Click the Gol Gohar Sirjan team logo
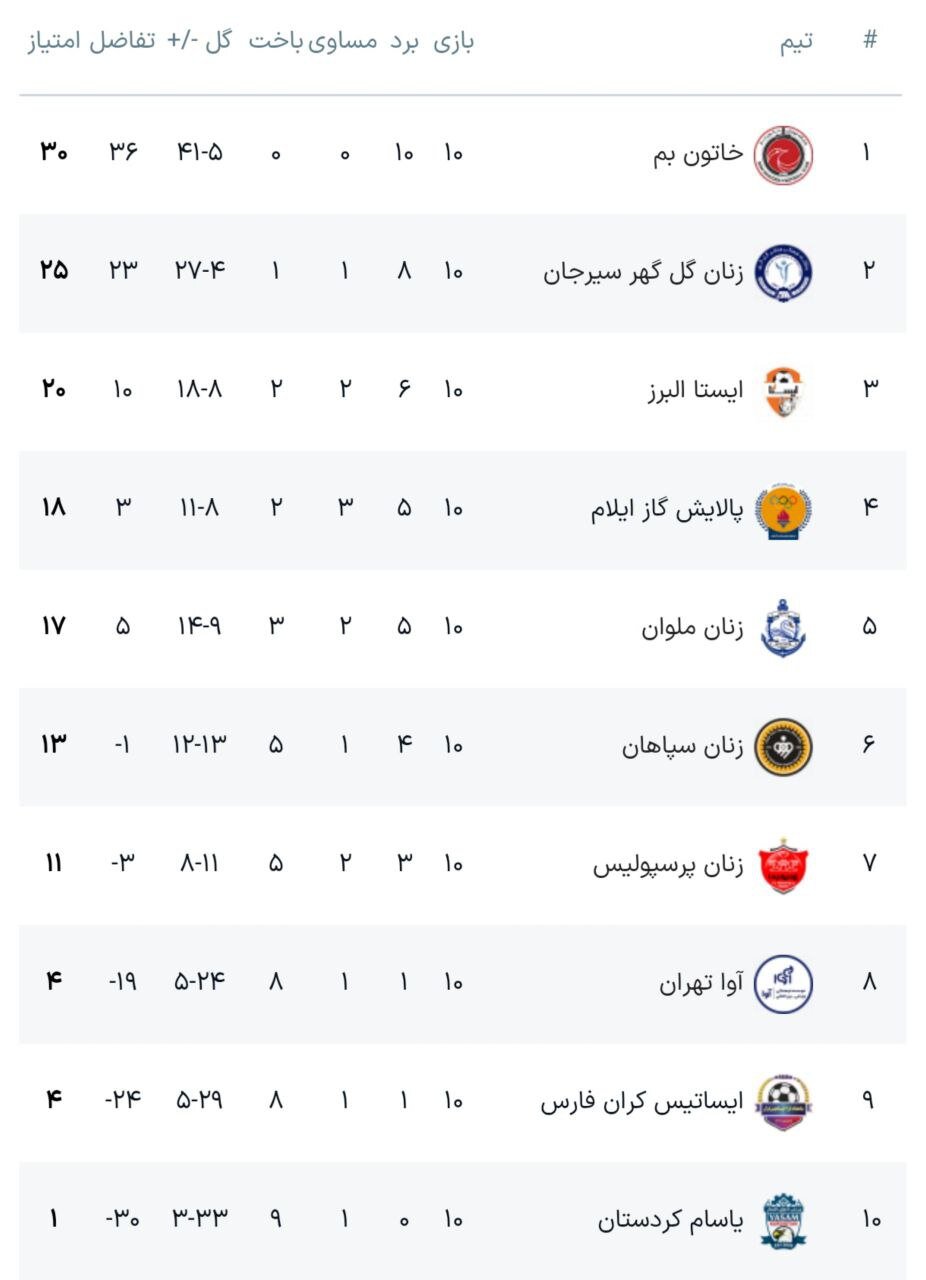The height and width of the screenshot is (1280, 926). (782, 272)
